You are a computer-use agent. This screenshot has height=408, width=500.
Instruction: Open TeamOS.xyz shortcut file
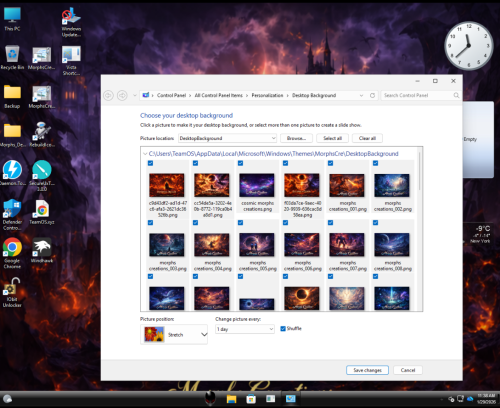[x=42, y=212]
